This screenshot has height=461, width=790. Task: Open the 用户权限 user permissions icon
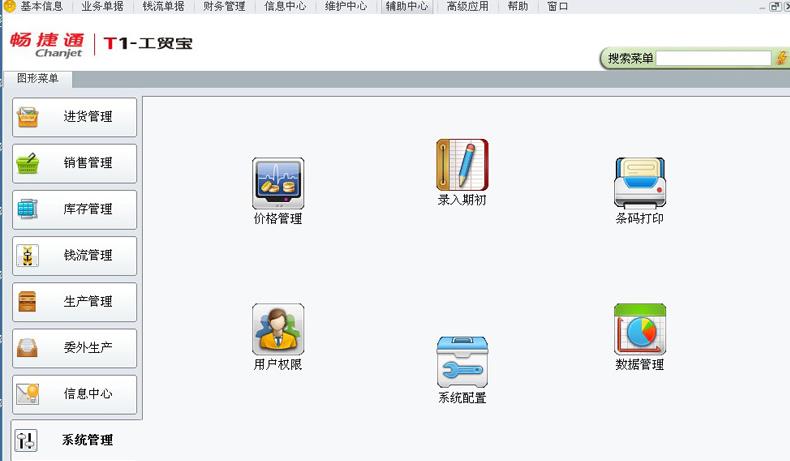click(x=277, y=330)
